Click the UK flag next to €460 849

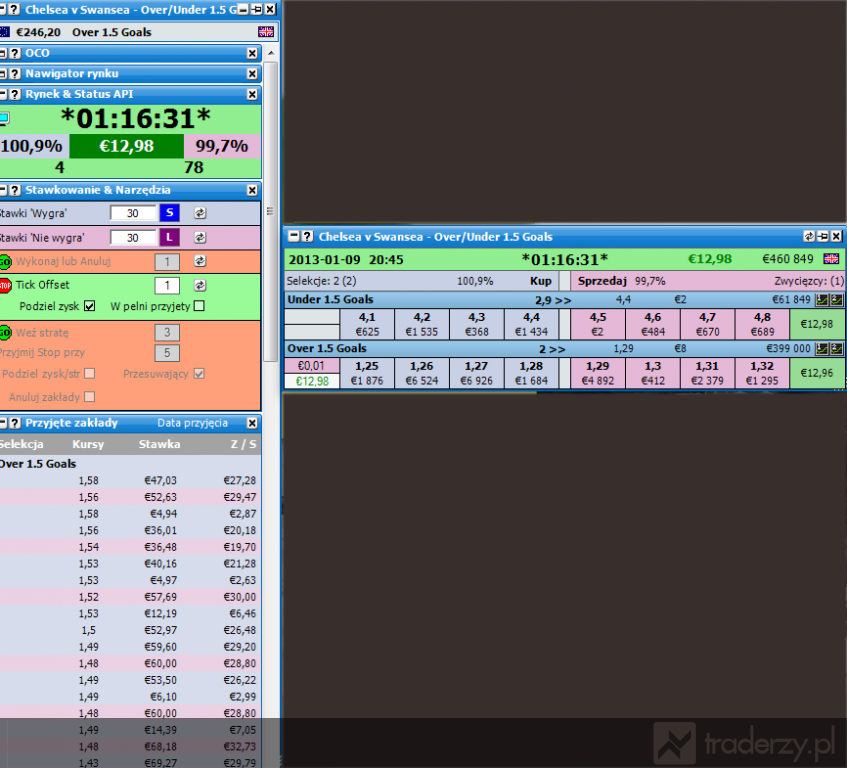[831, 259]
